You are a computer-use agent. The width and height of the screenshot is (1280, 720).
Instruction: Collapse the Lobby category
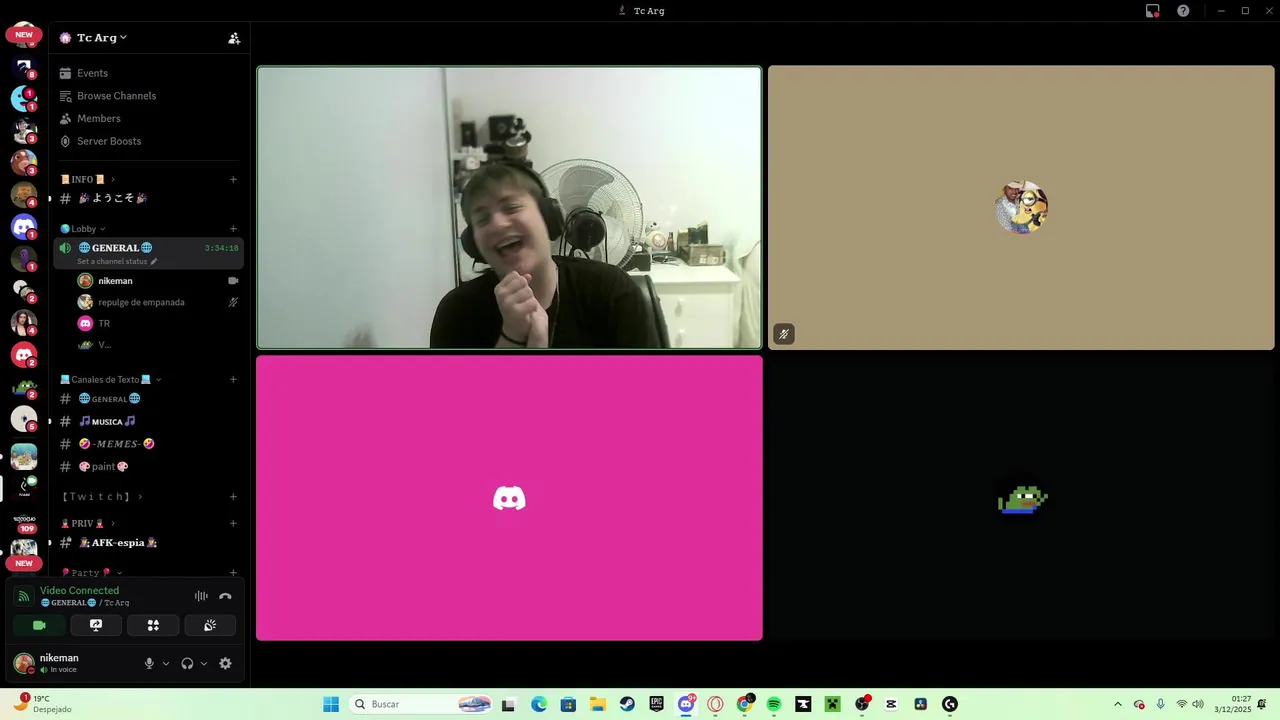click(x=83, y=229)
